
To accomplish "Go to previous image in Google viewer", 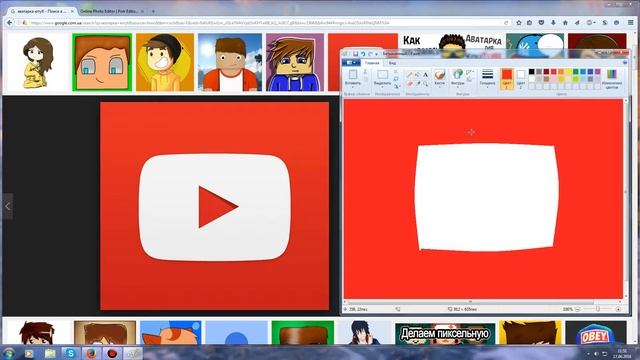I will pos(7,207).
